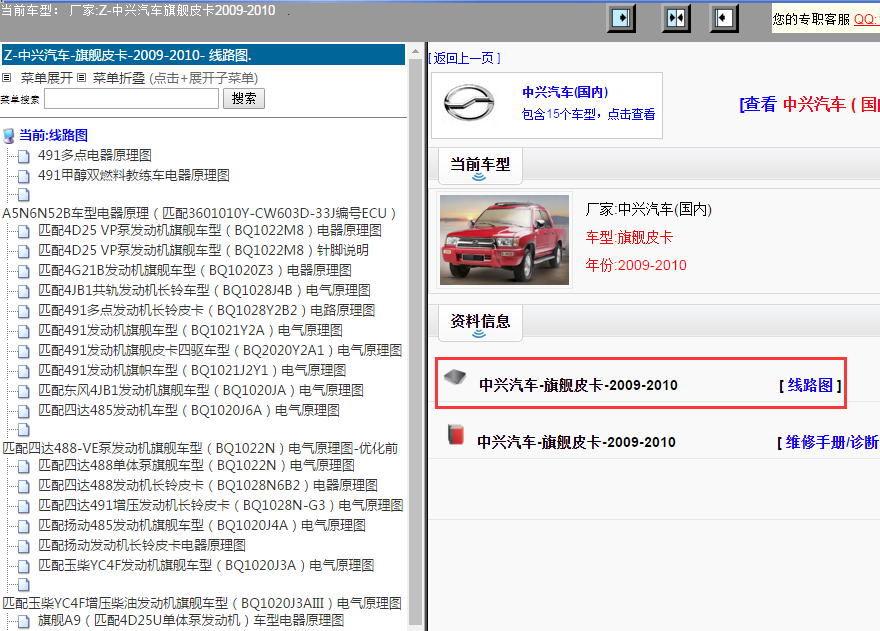Select the 资料信息 tab
The image size is (880, 631).
(x=480, y=323)
